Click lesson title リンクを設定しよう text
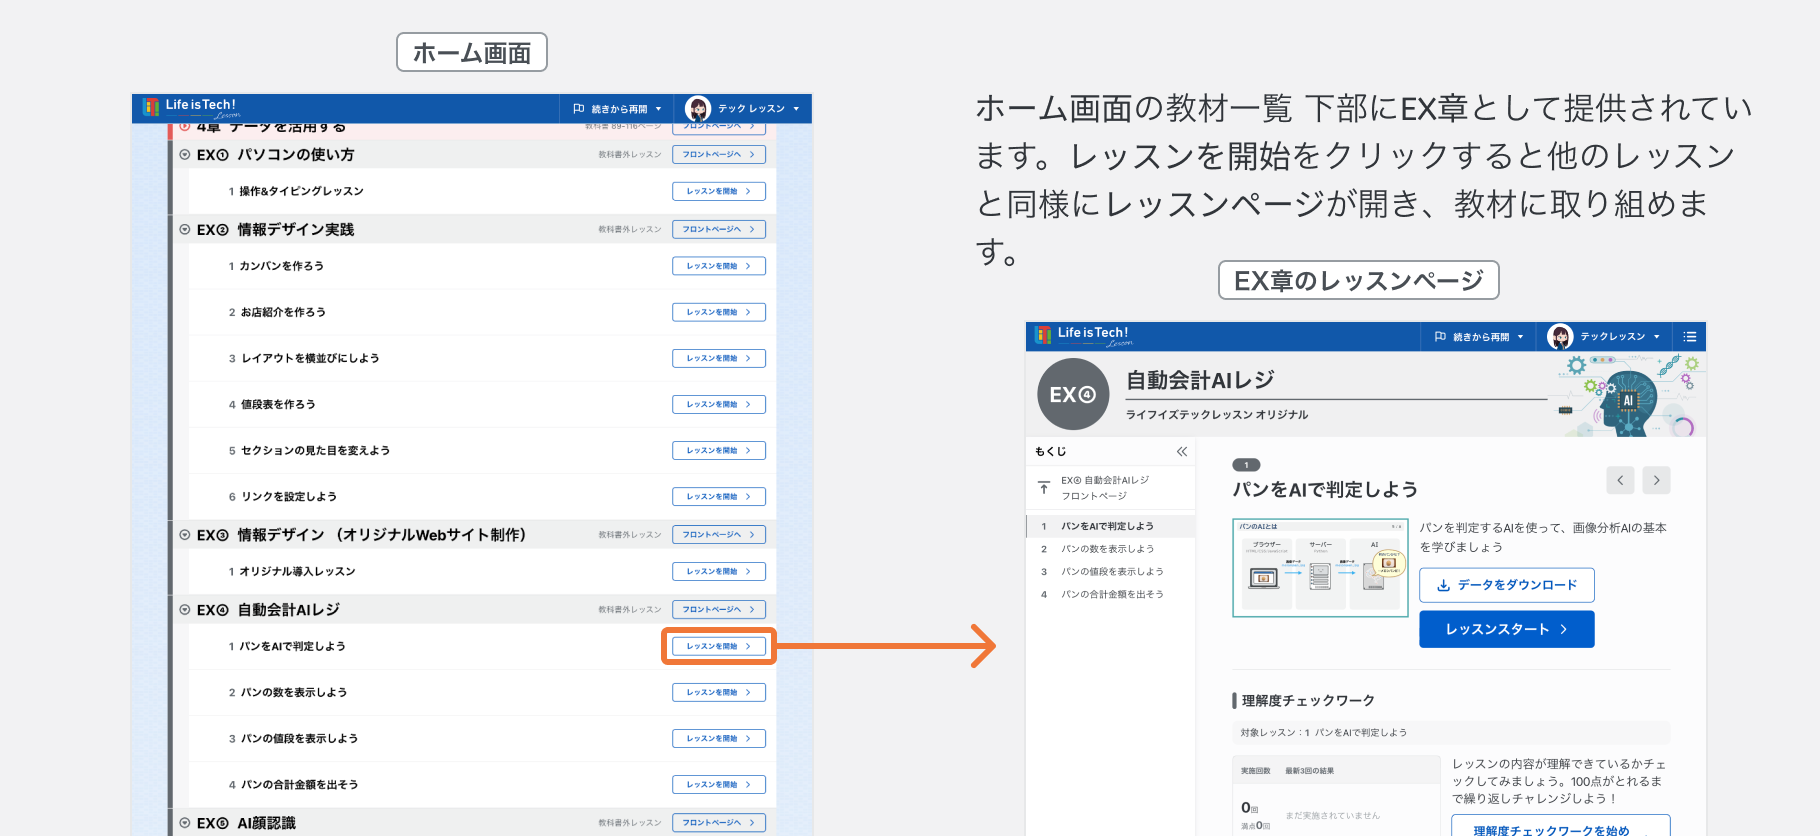 coord(289,496)
